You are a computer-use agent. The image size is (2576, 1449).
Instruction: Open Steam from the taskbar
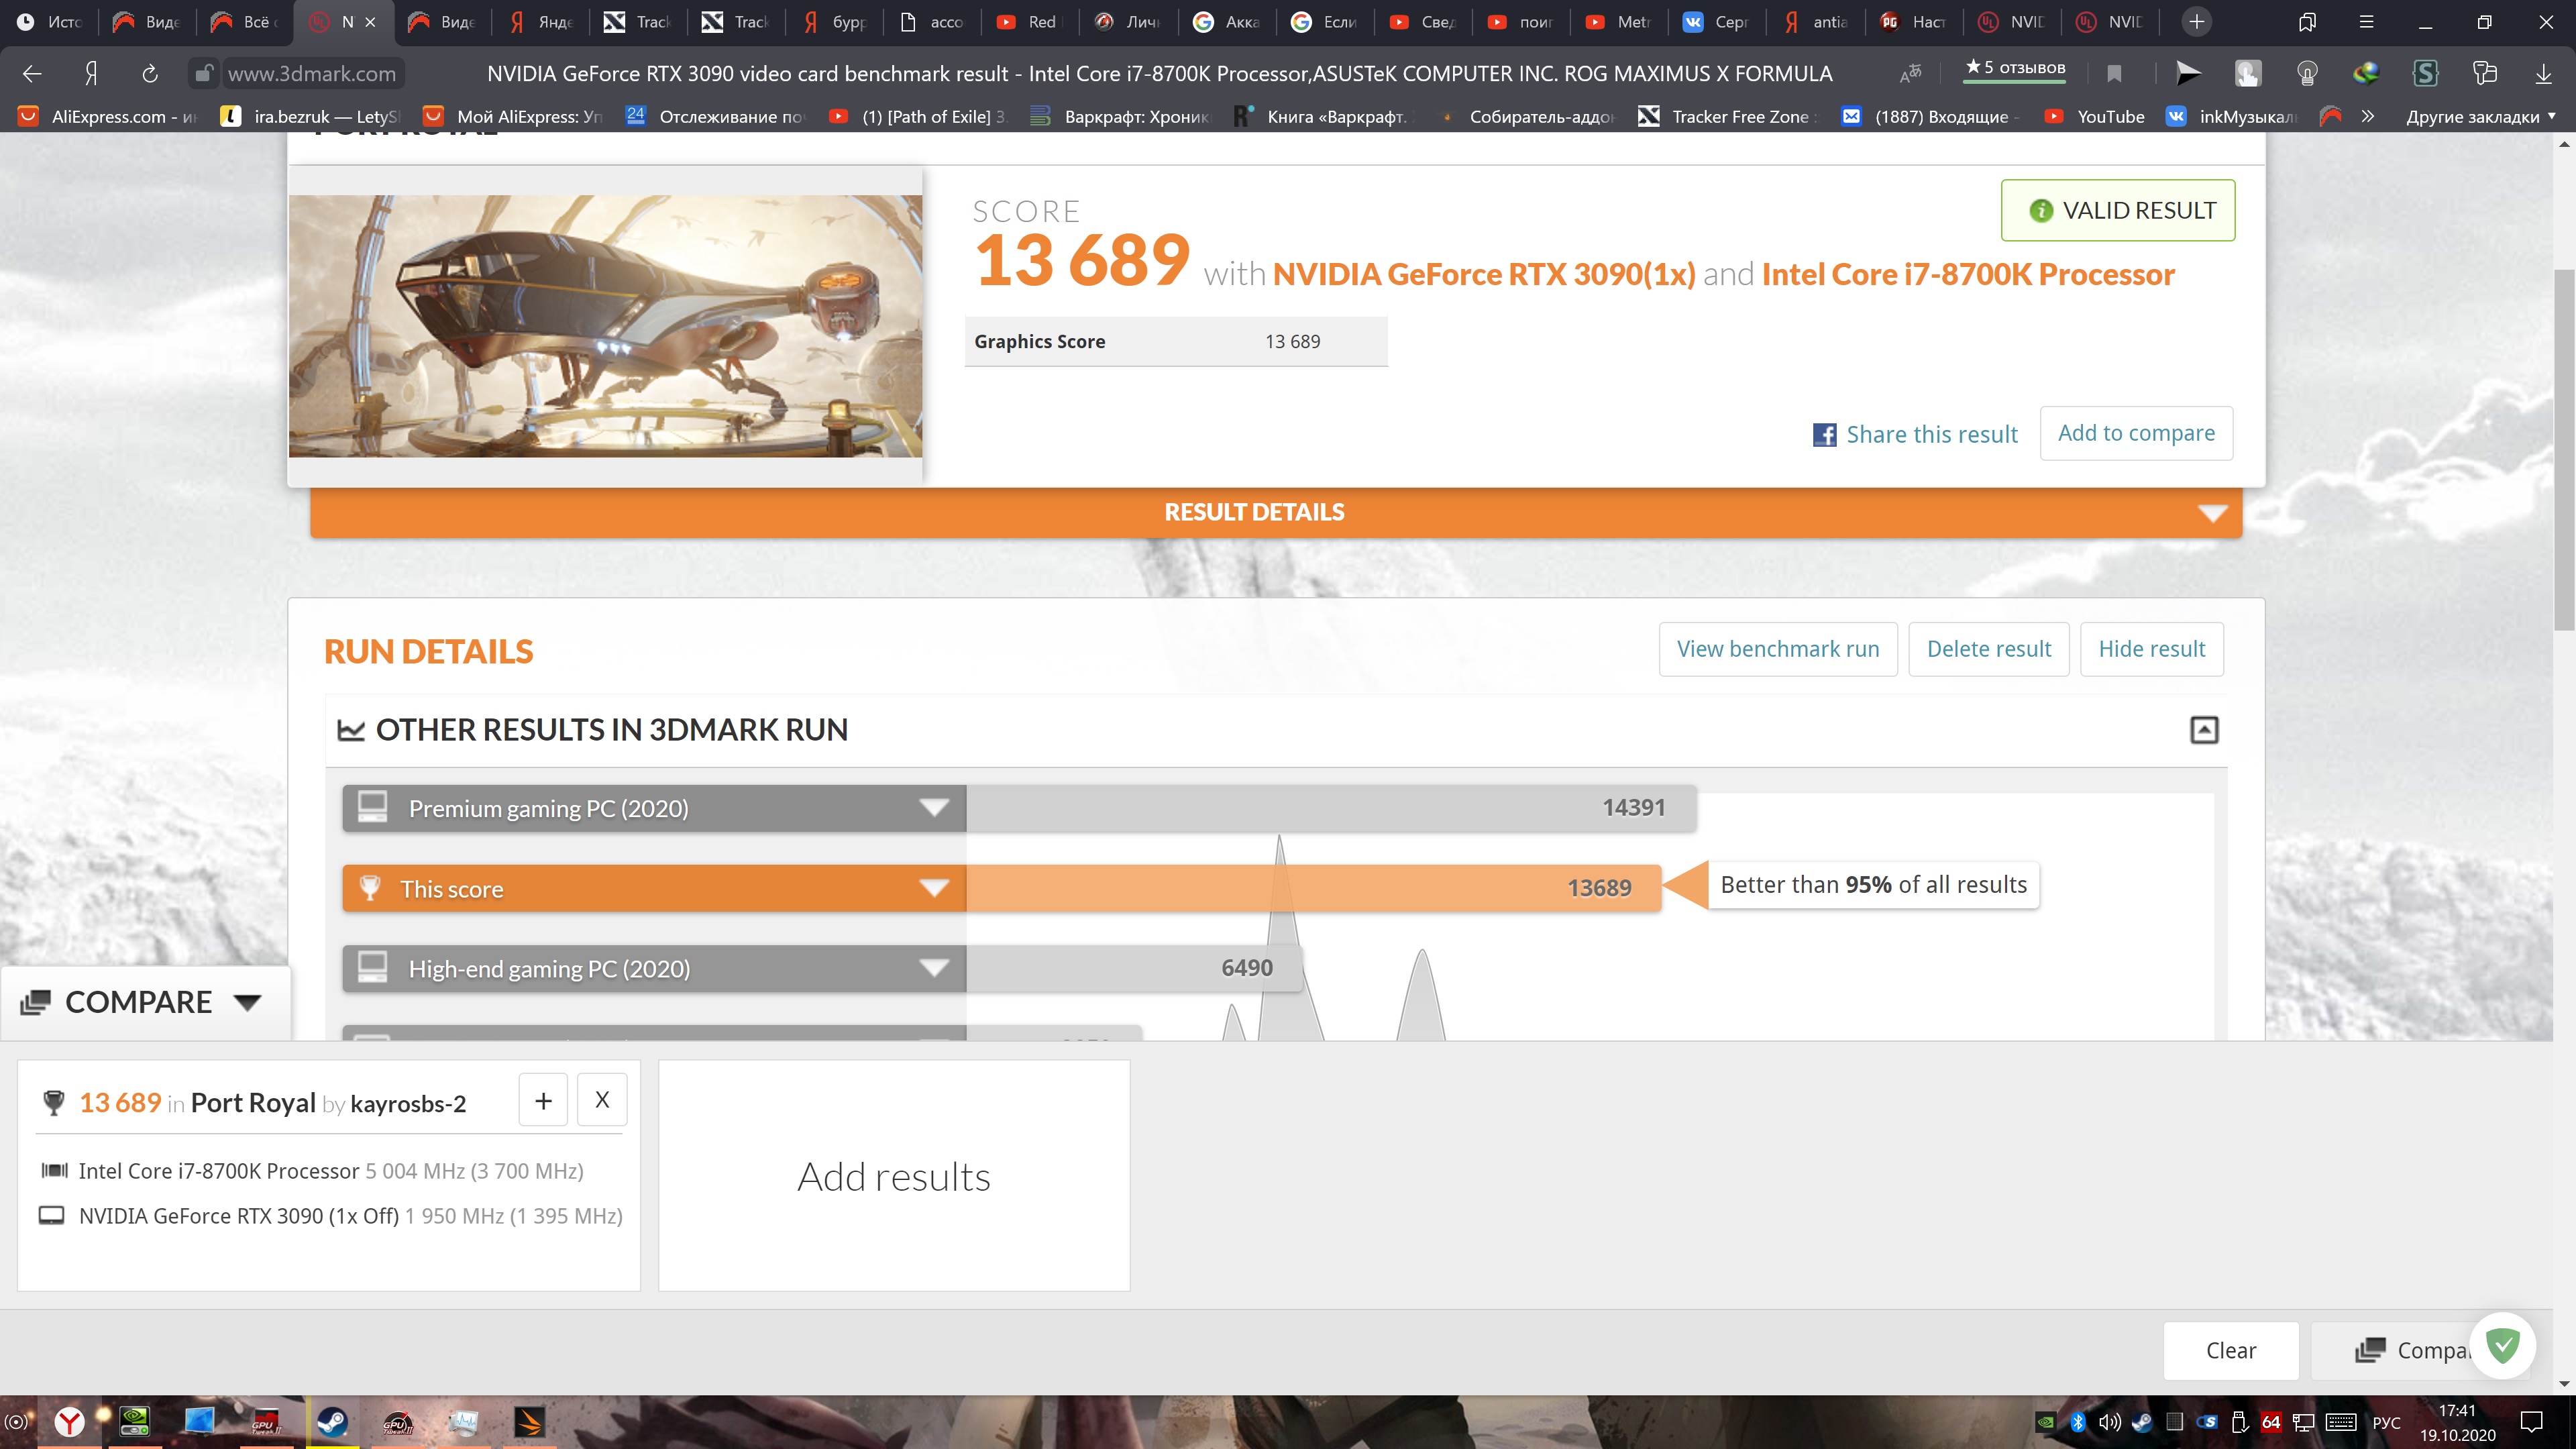coord(332,1421)
